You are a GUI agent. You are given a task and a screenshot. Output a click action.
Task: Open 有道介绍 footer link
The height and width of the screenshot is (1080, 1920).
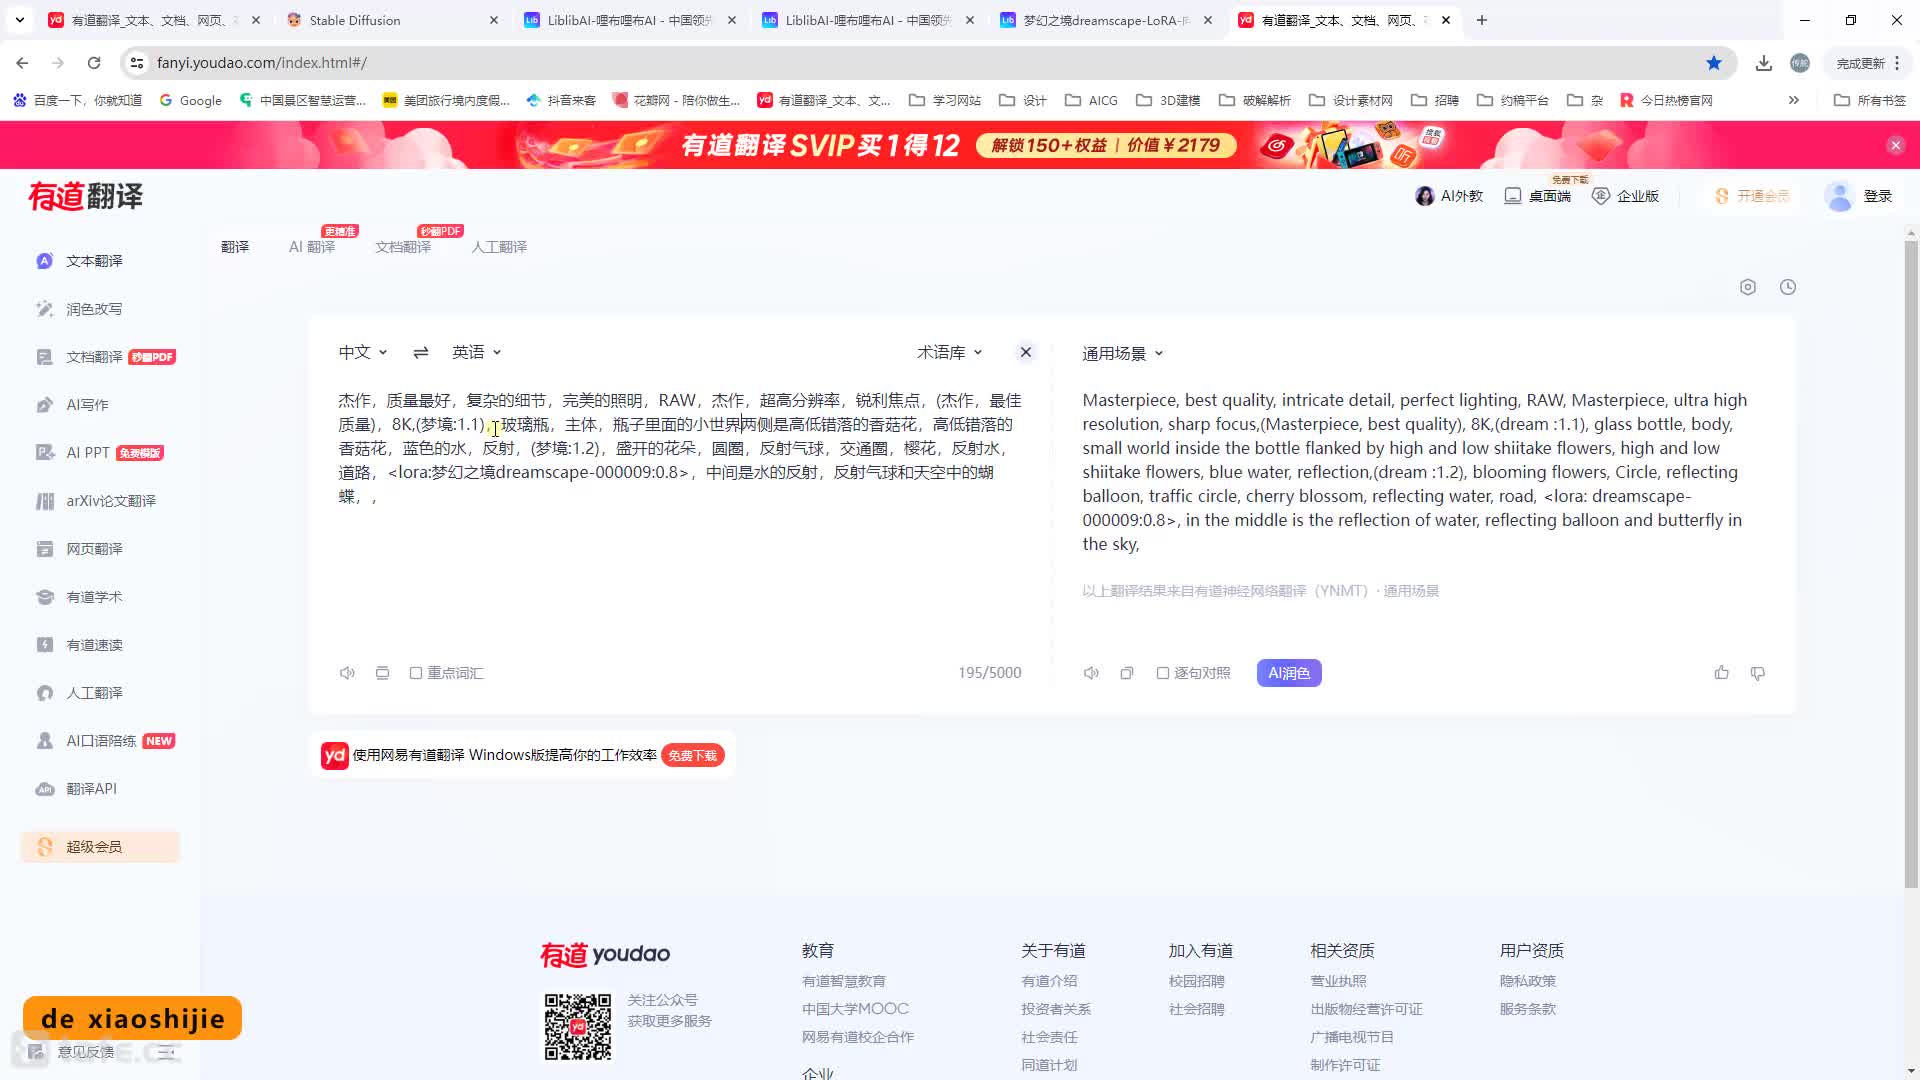(1049, 981)
